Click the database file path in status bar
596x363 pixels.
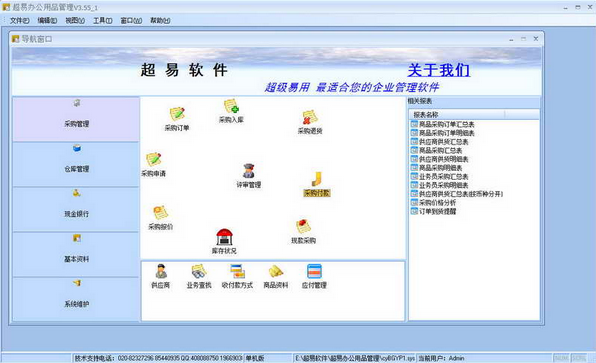pyautogui.click(x=355, y=358)
